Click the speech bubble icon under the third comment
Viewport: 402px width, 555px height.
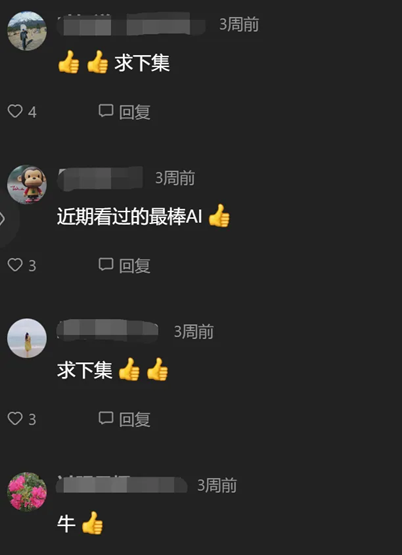pyautogui.click(x=105, y=418)
